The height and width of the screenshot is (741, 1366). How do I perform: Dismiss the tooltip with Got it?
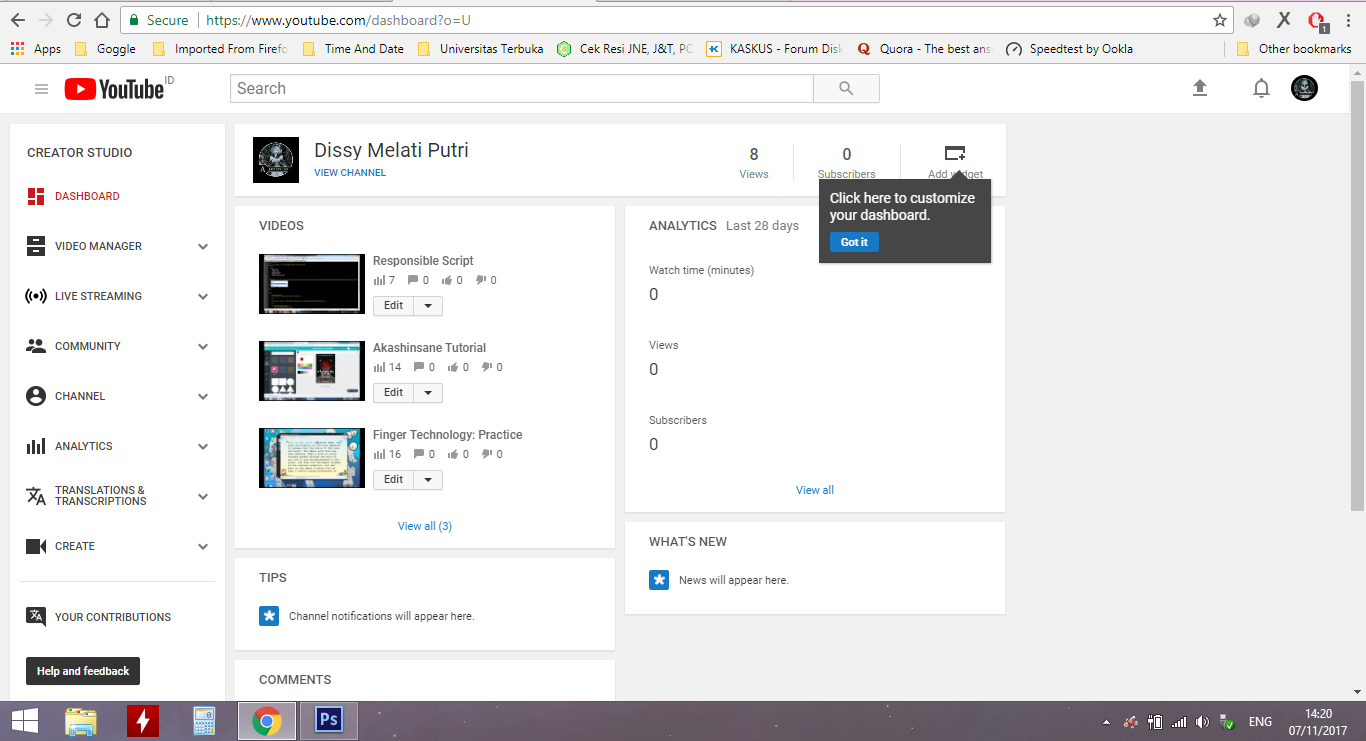coord(853,241)
